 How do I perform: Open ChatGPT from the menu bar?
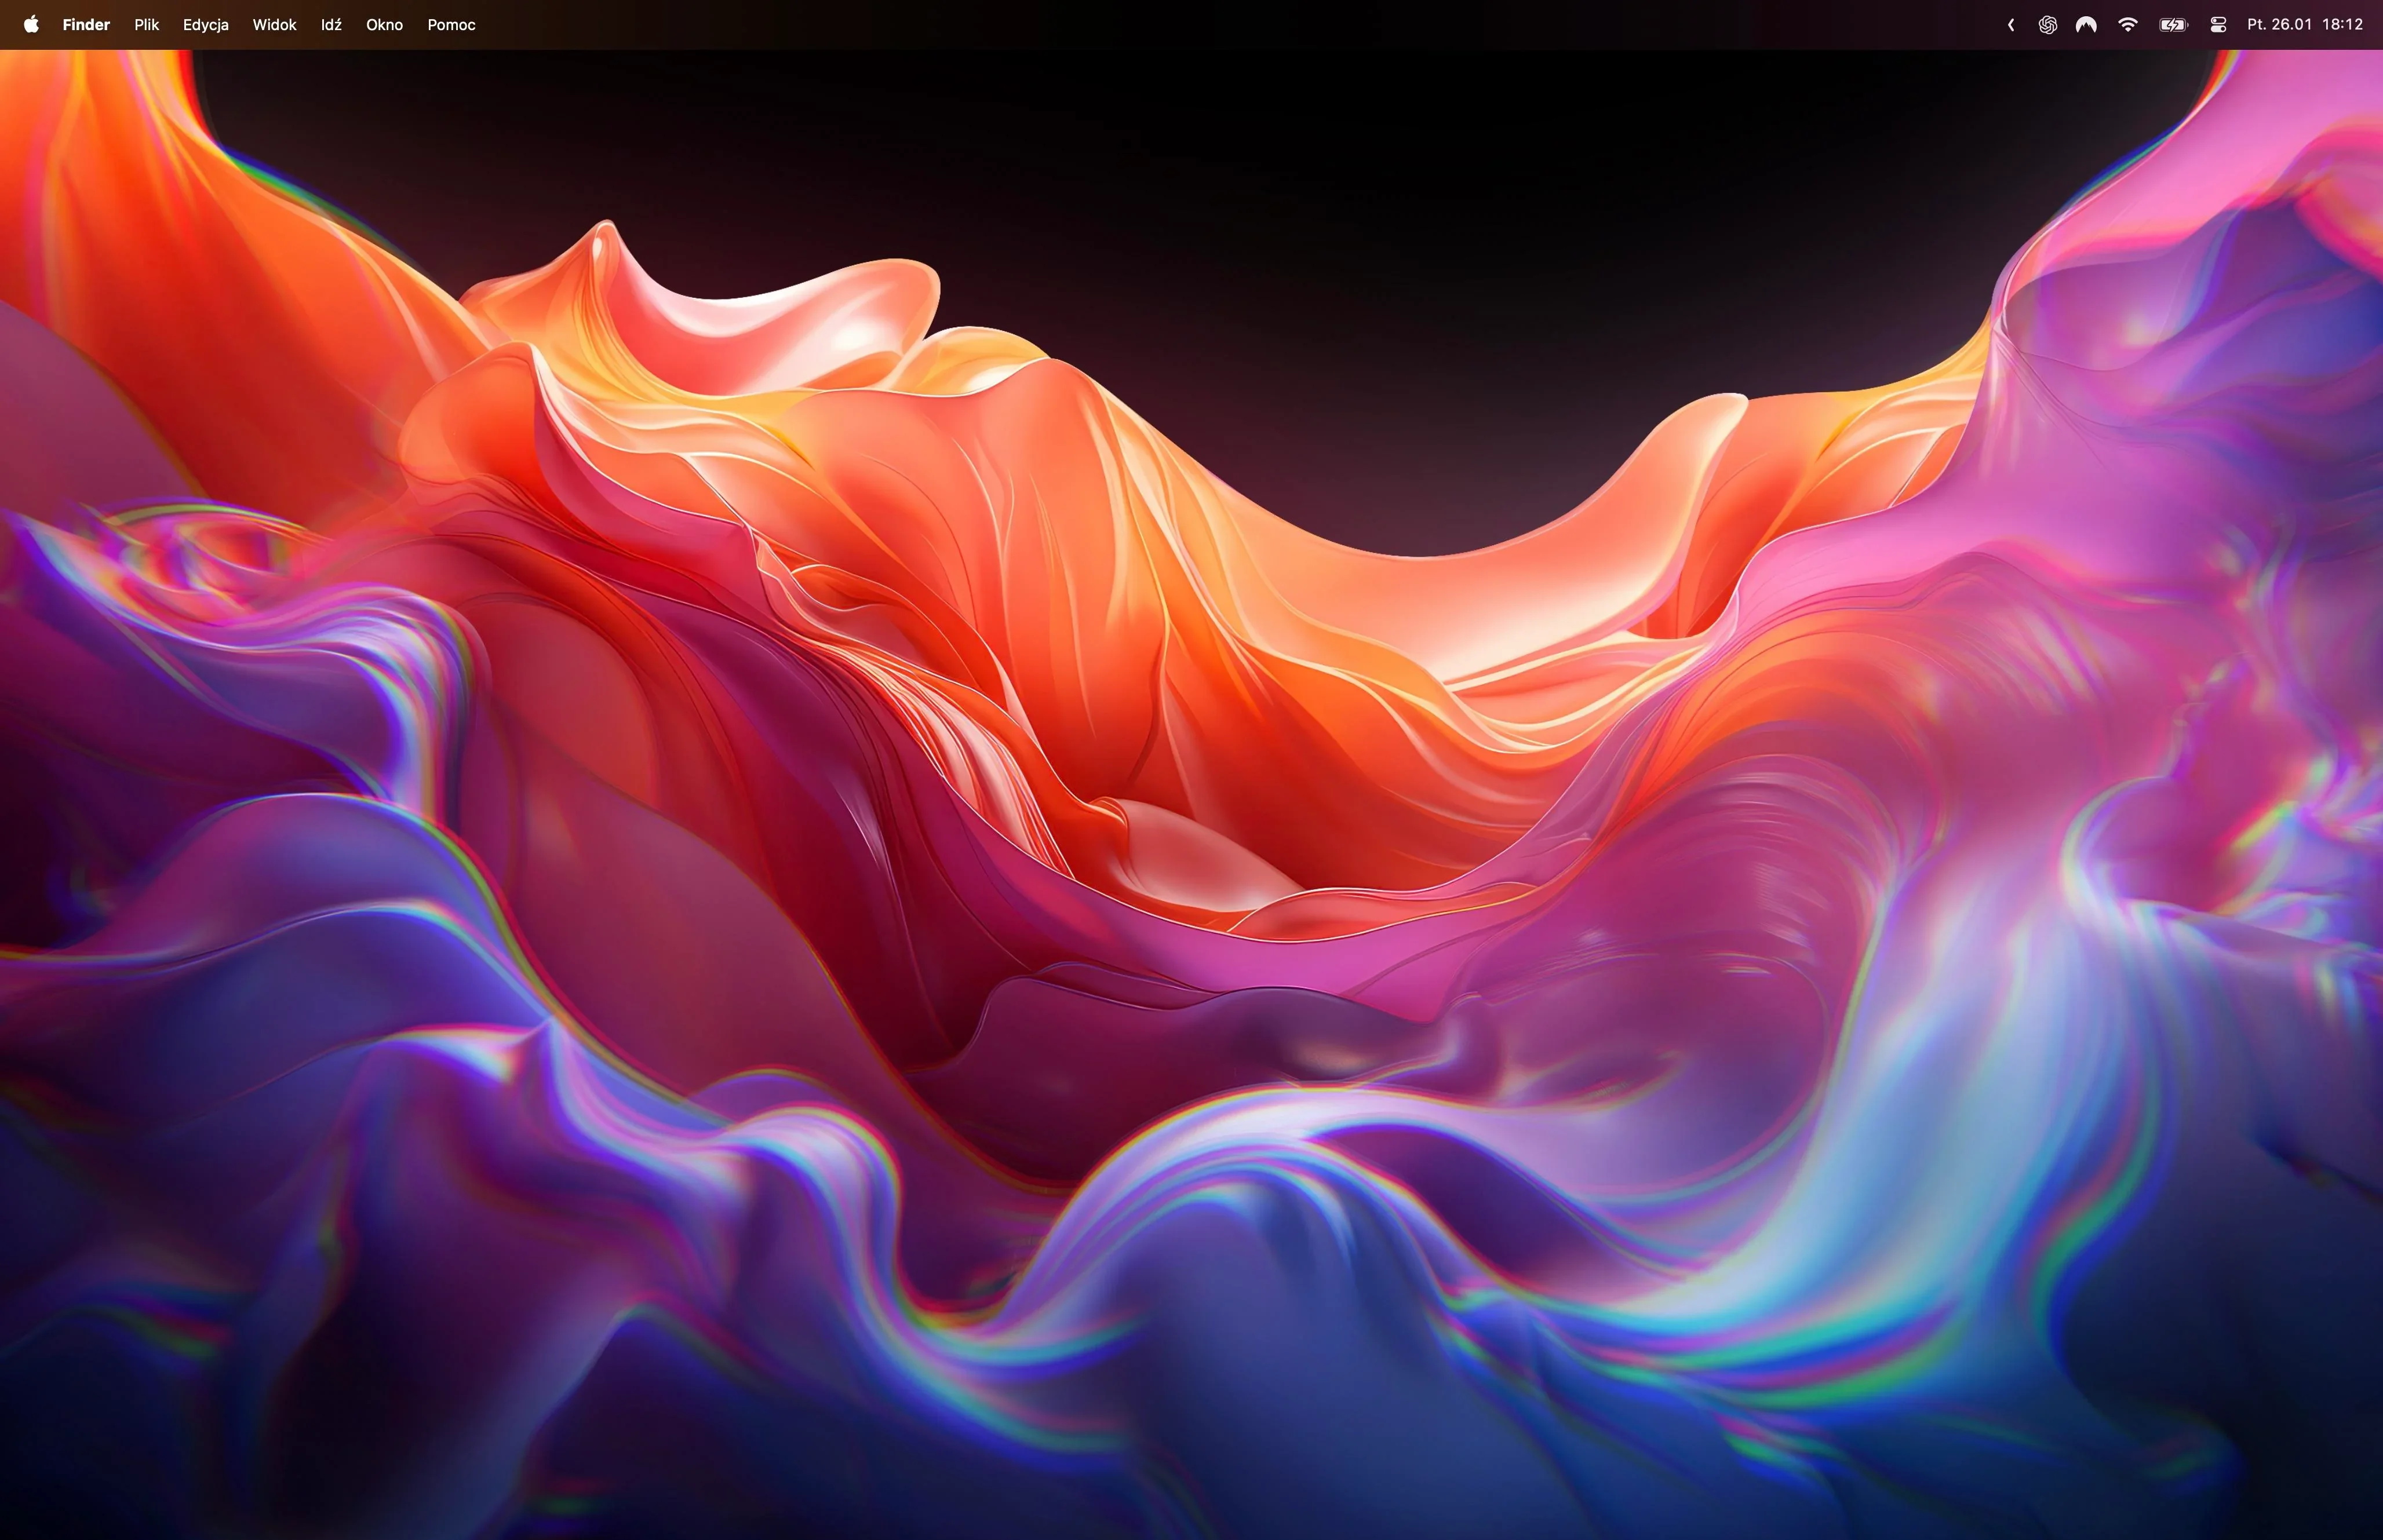[x=2047, y=25]
